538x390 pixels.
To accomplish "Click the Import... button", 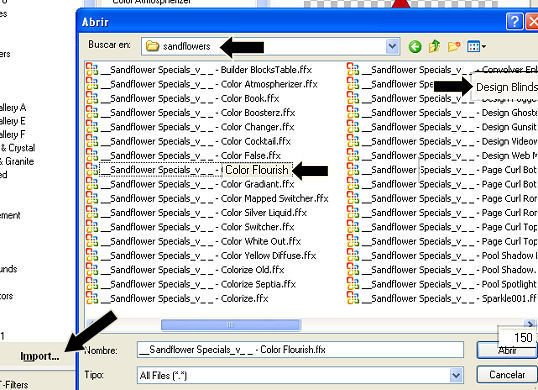I will pyautogui.click(x=40, y=356).
